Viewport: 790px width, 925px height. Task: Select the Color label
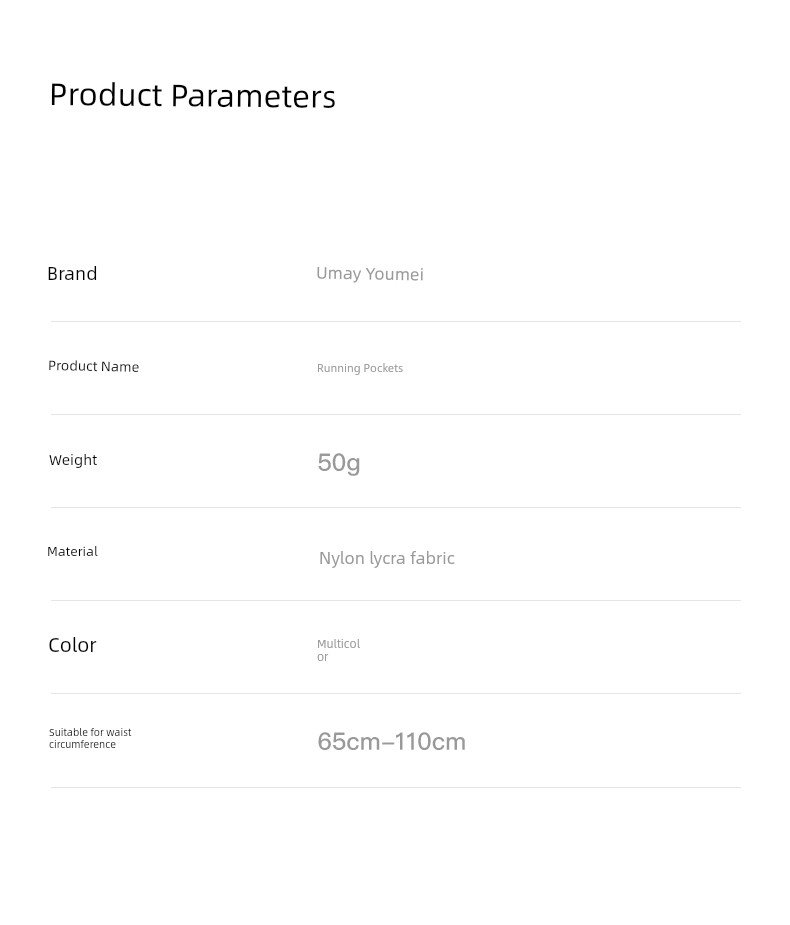[72, 645]
